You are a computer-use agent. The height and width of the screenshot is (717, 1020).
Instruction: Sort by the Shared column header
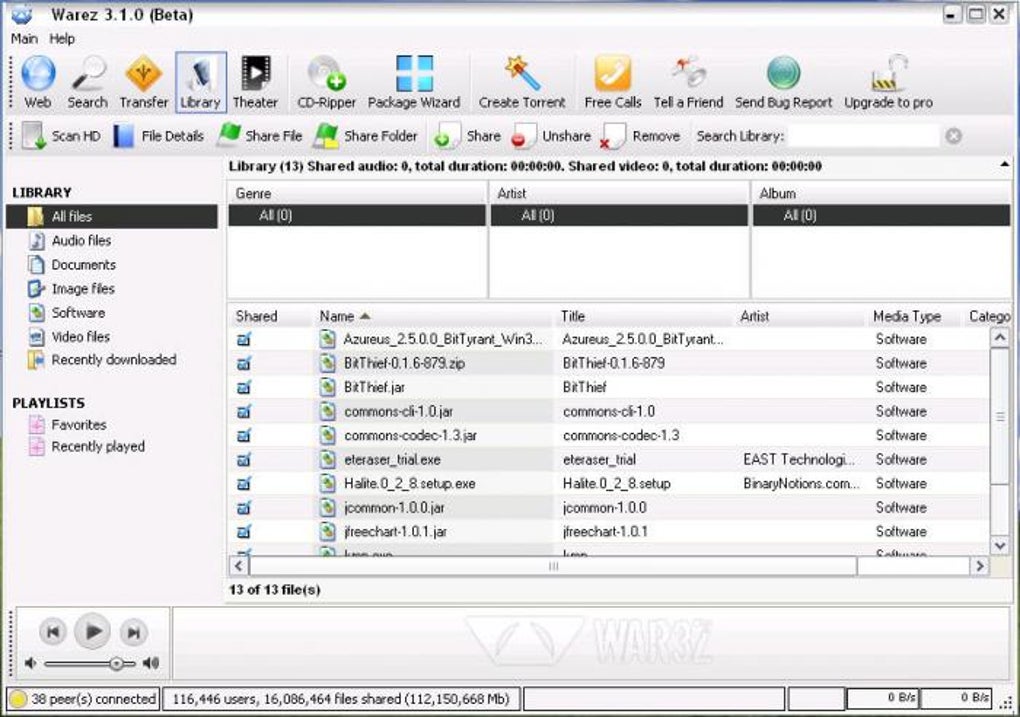pos(270,316)
